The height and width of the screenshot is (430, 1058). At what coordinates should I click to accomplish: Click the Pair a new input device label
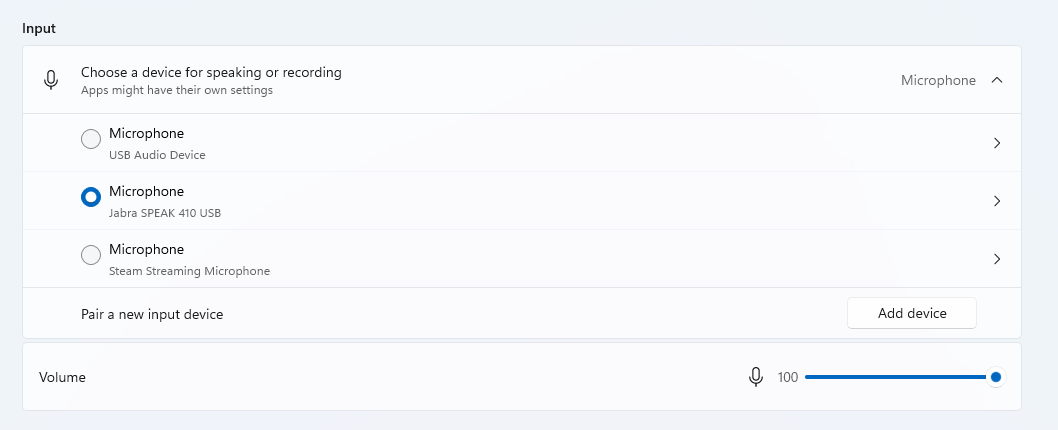click(x=152, y=314)
